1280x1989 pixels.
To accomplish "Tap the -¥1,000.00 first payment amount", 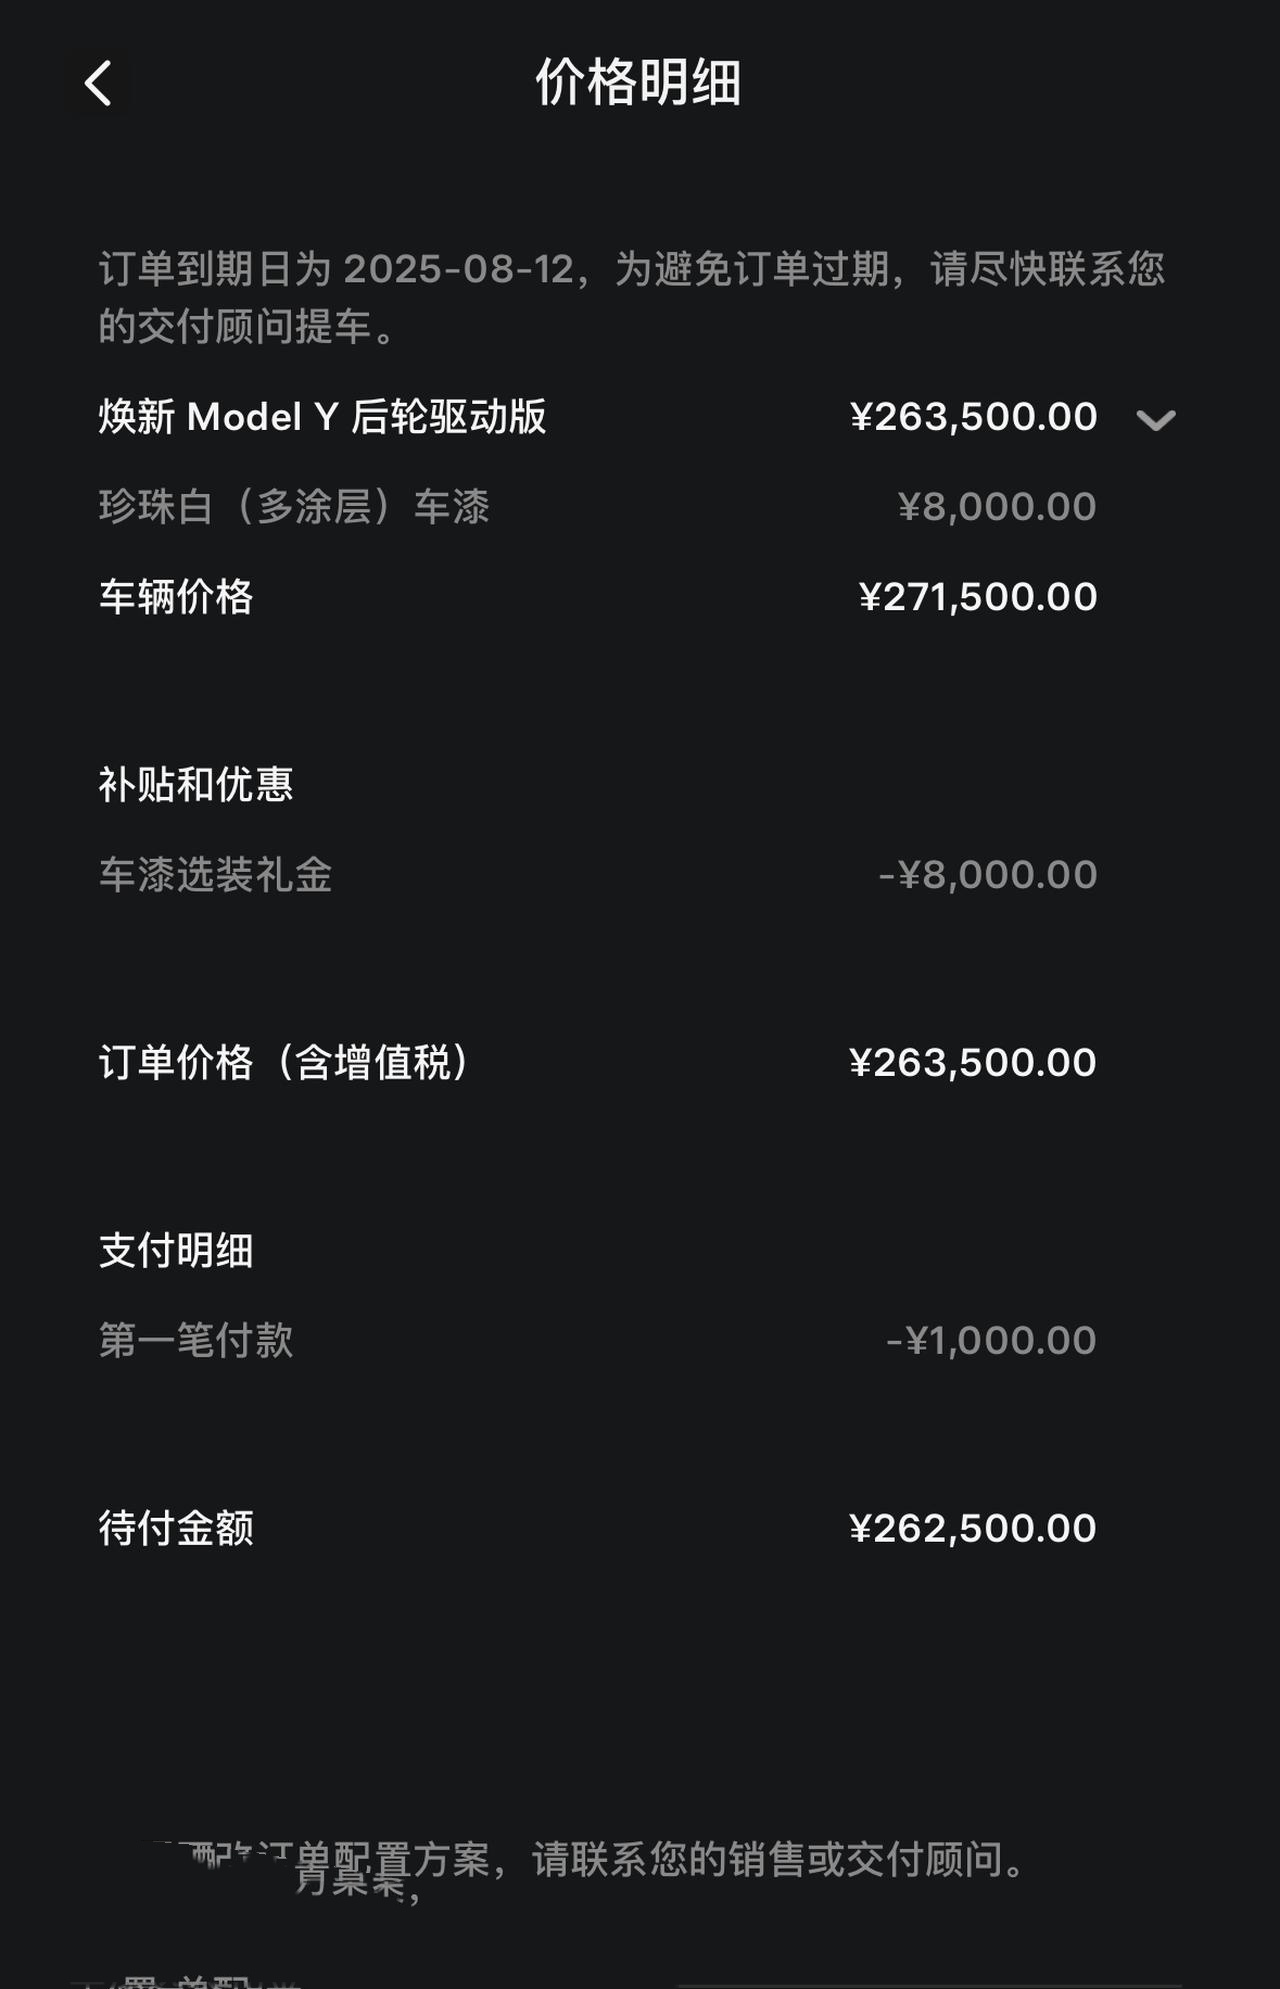I will point(991,1340).
